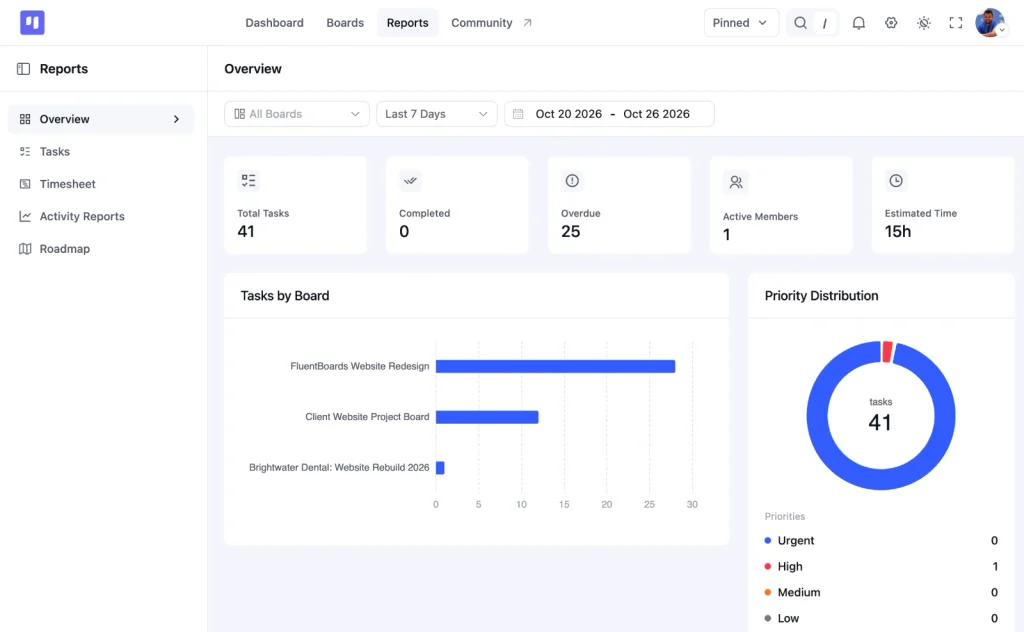Screen dimensions: 1024x632
Task: Click the FluentBoards Website Redesign label
Action: click(x=360, y=366)
